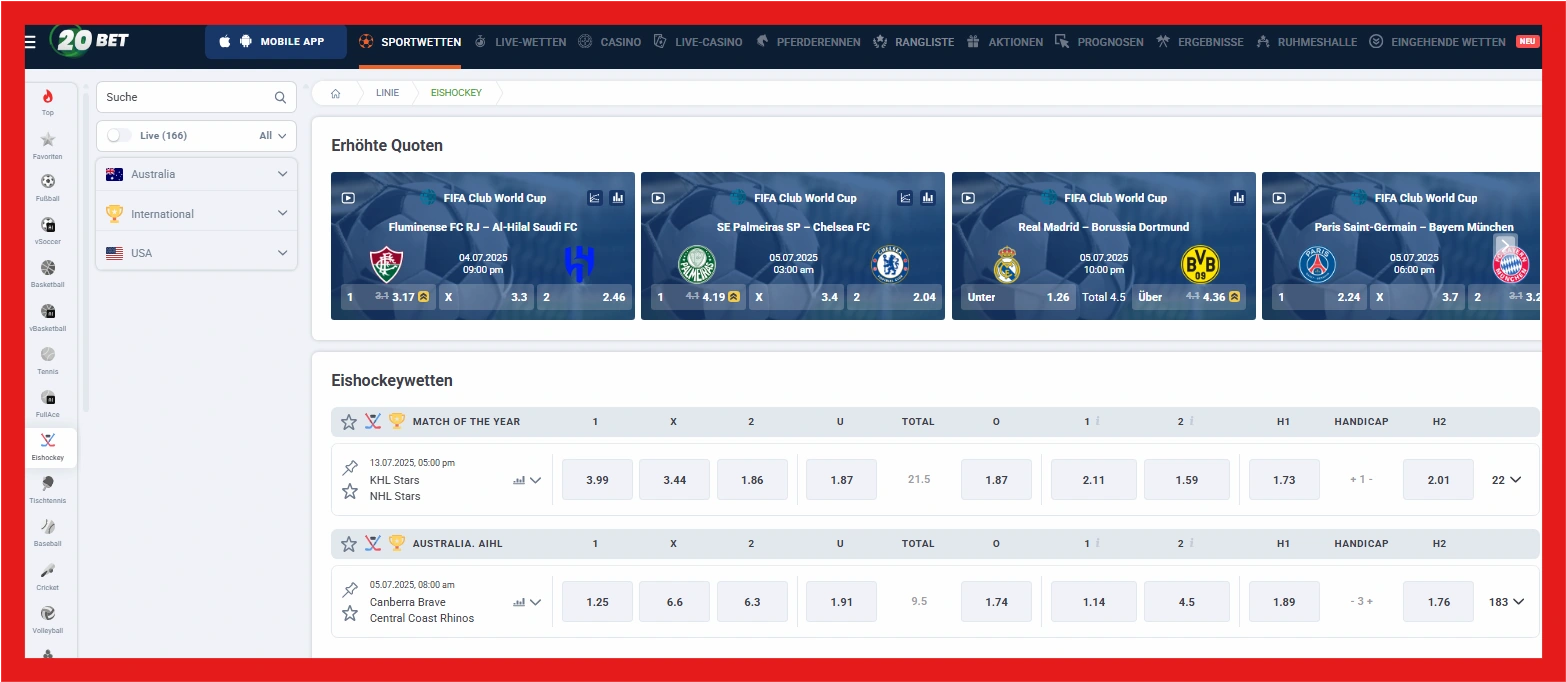This screenshot has height=682, width=1566.
Task: Expand the Australia country list
Action: point(197,174)
